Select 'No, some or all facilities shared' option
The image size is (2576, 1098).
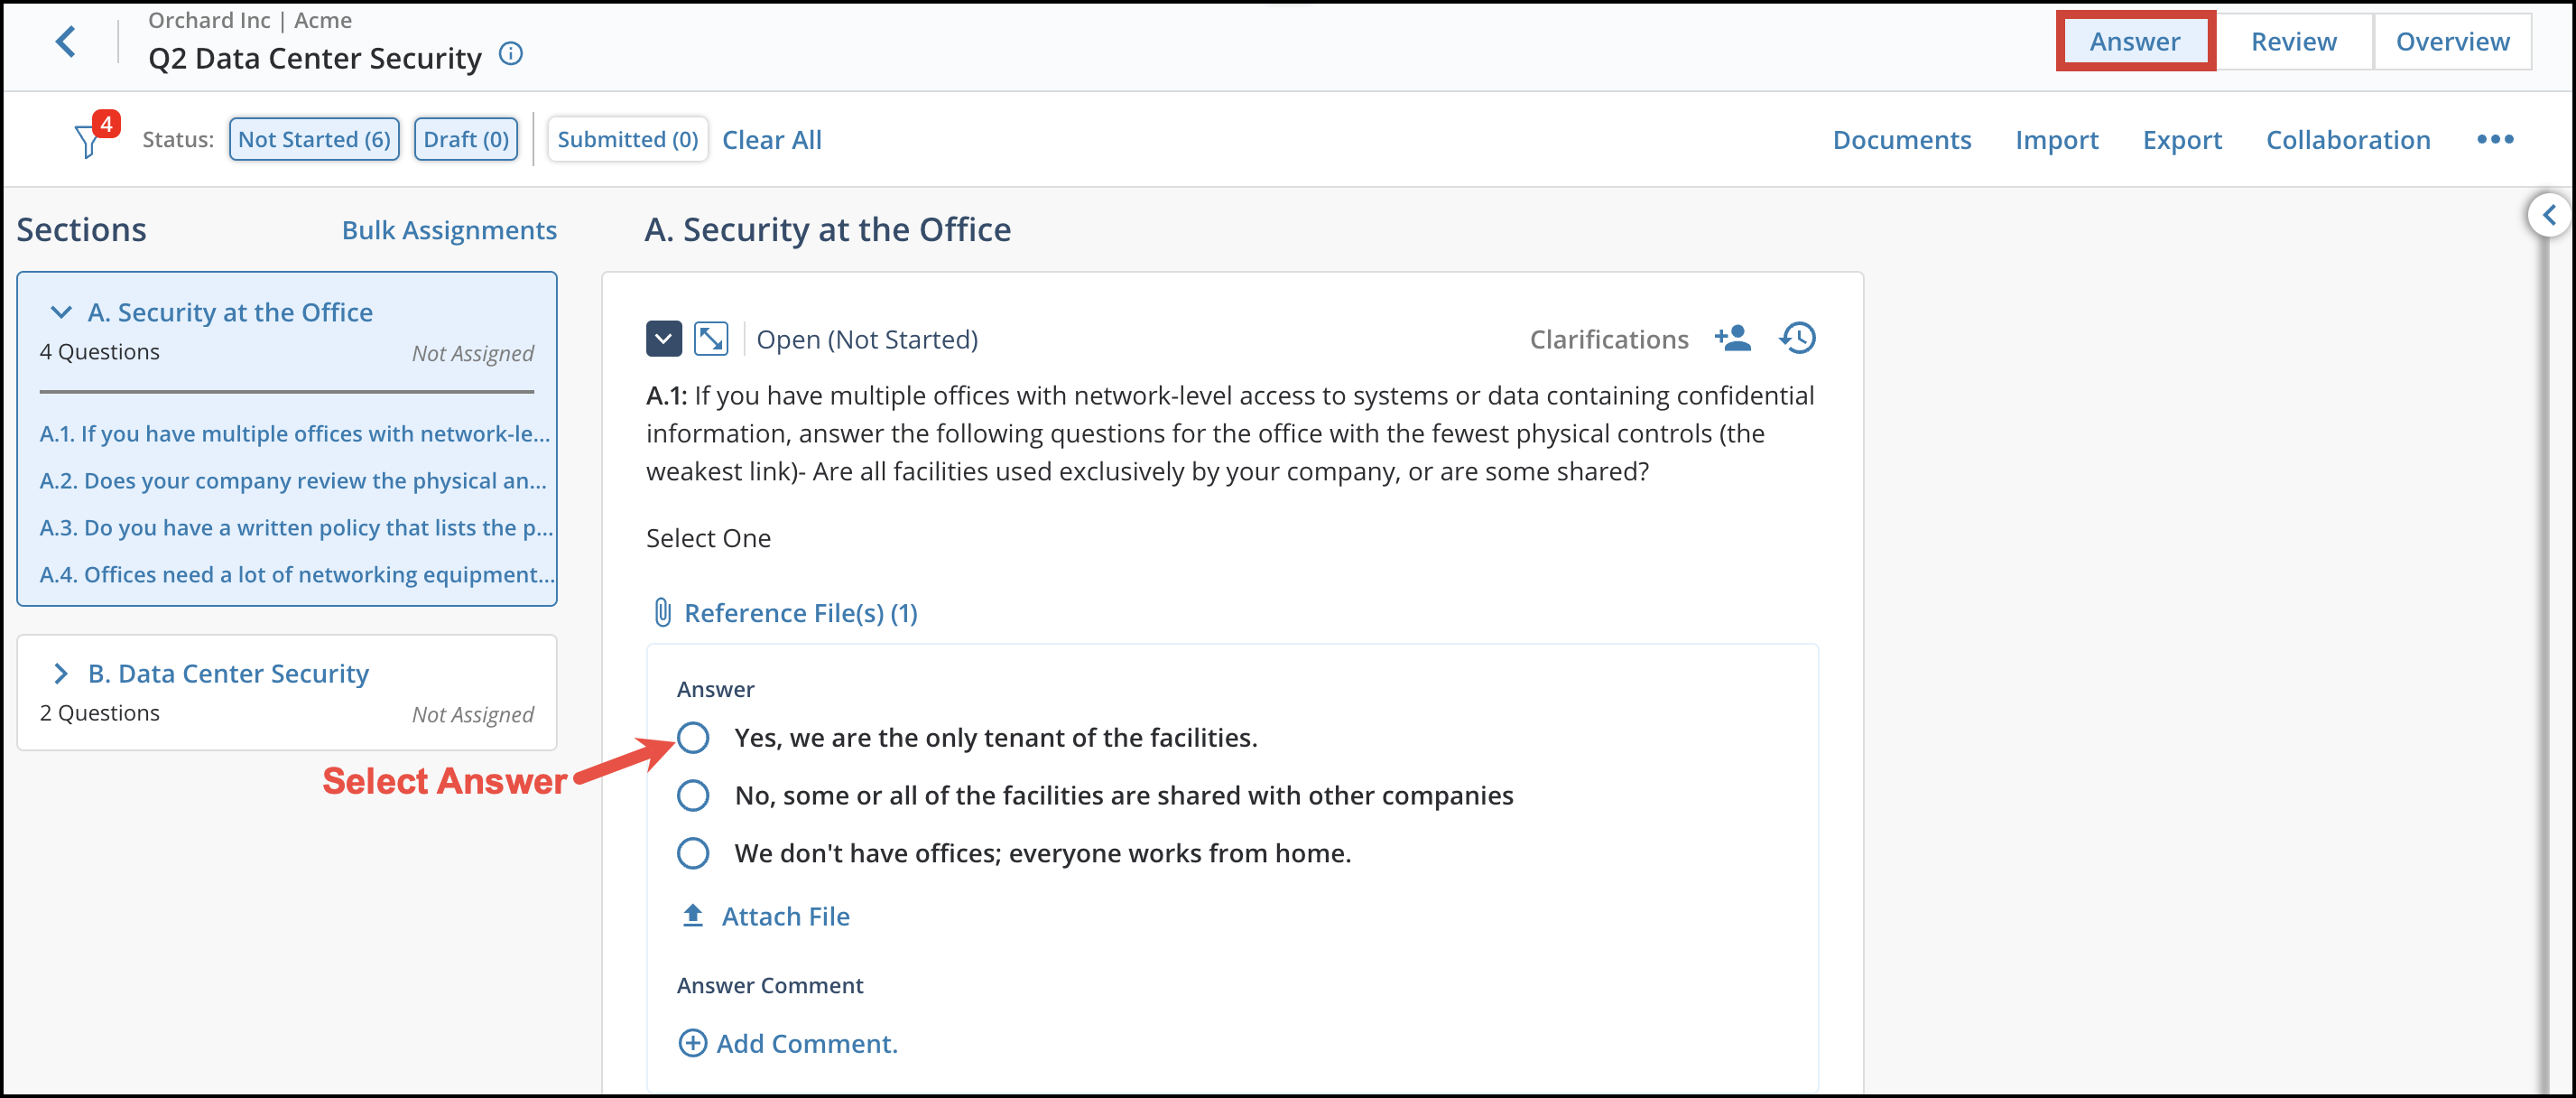tap(693, 796)
